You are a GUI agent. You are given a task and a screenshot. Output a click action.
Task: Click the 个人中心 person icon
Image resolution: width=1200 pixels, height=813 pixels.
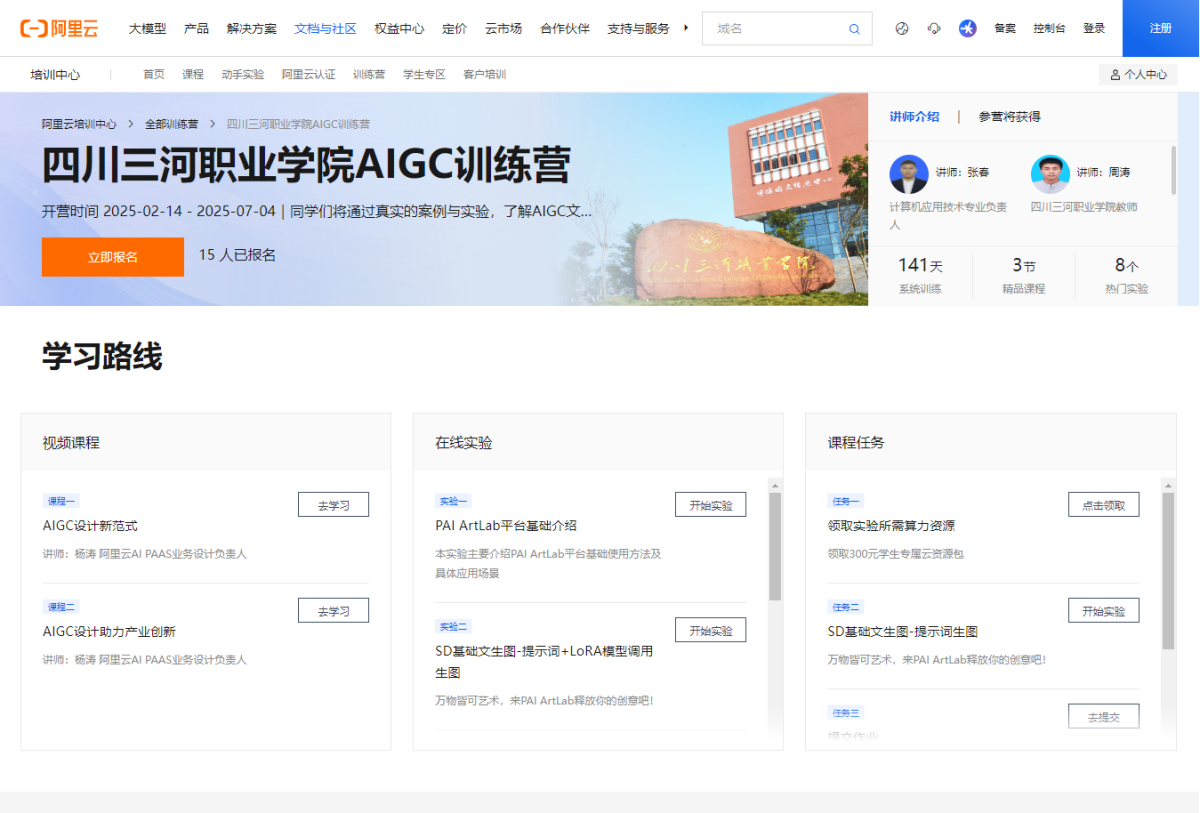point(1113,73)
